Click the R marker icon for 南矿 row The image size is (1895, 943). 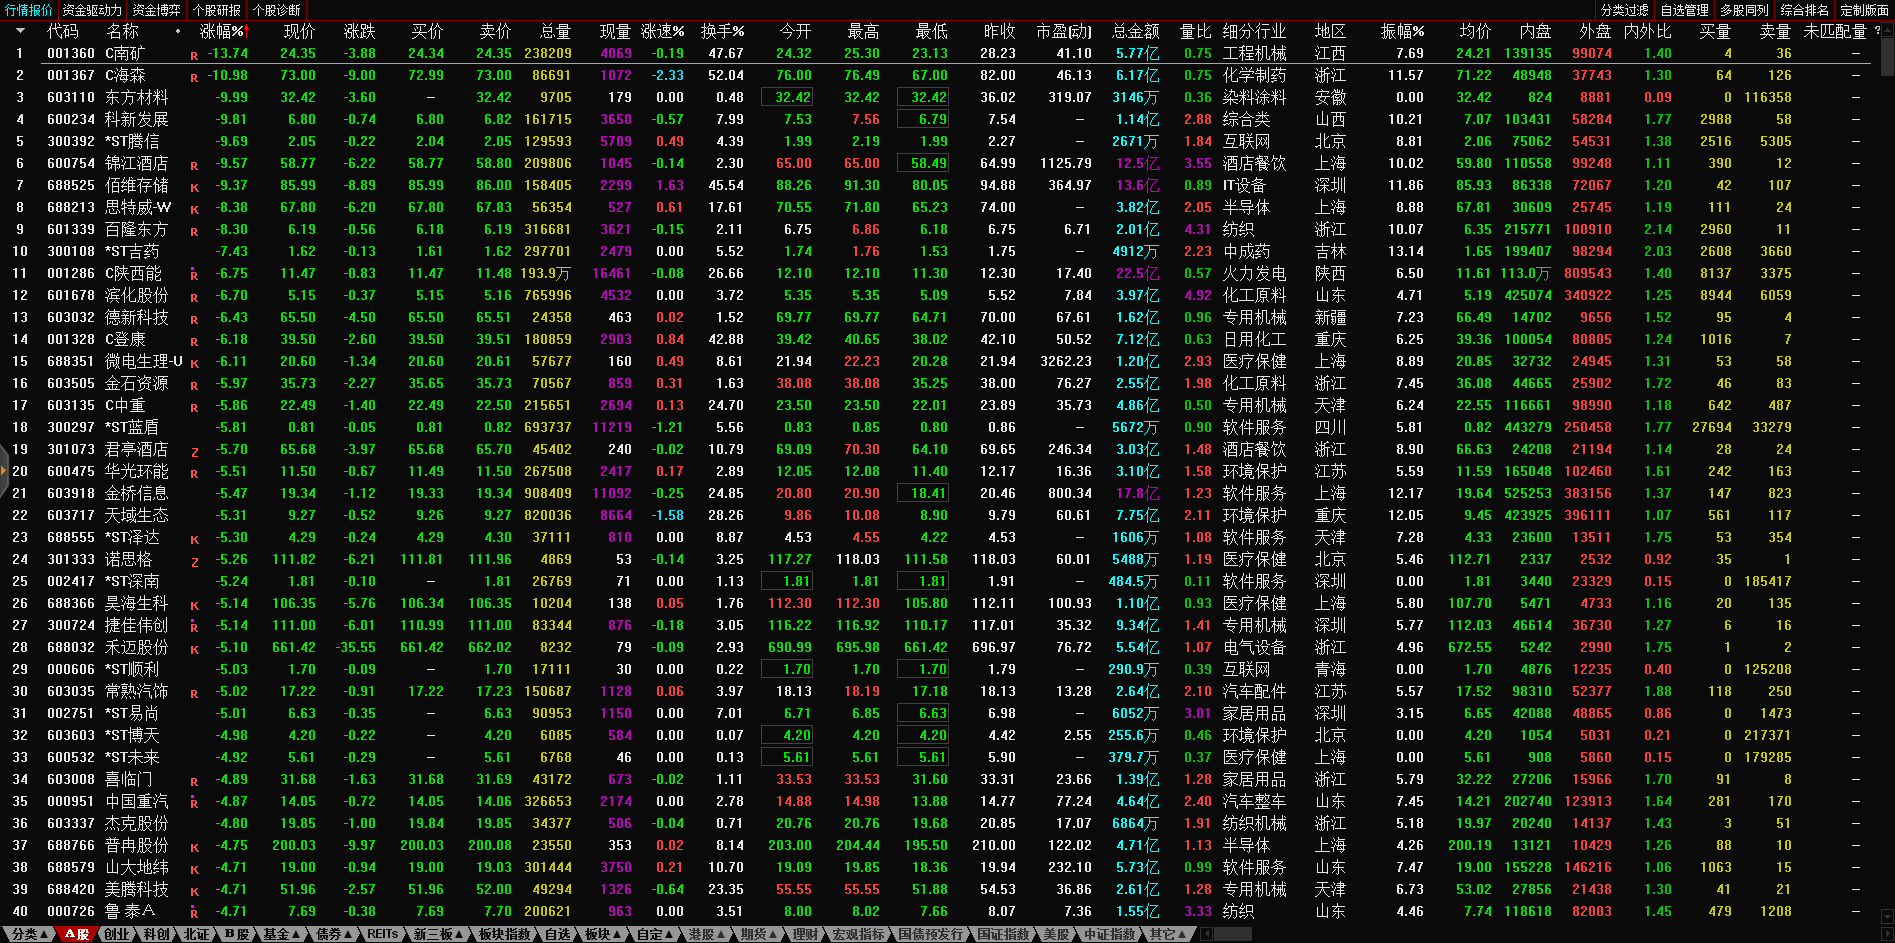(194, 55)
